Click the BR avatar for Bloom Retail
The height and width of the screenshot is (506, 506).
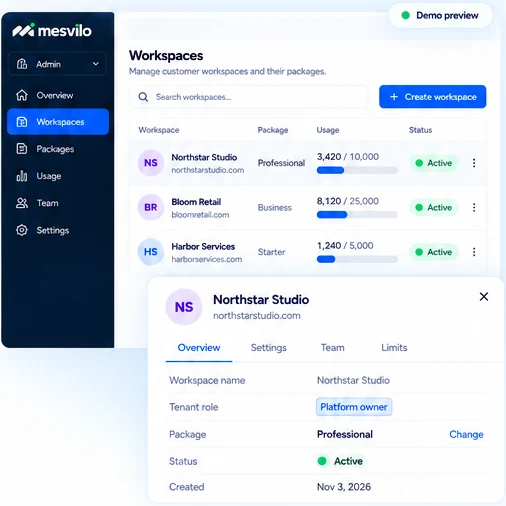(x=151, y=207)
